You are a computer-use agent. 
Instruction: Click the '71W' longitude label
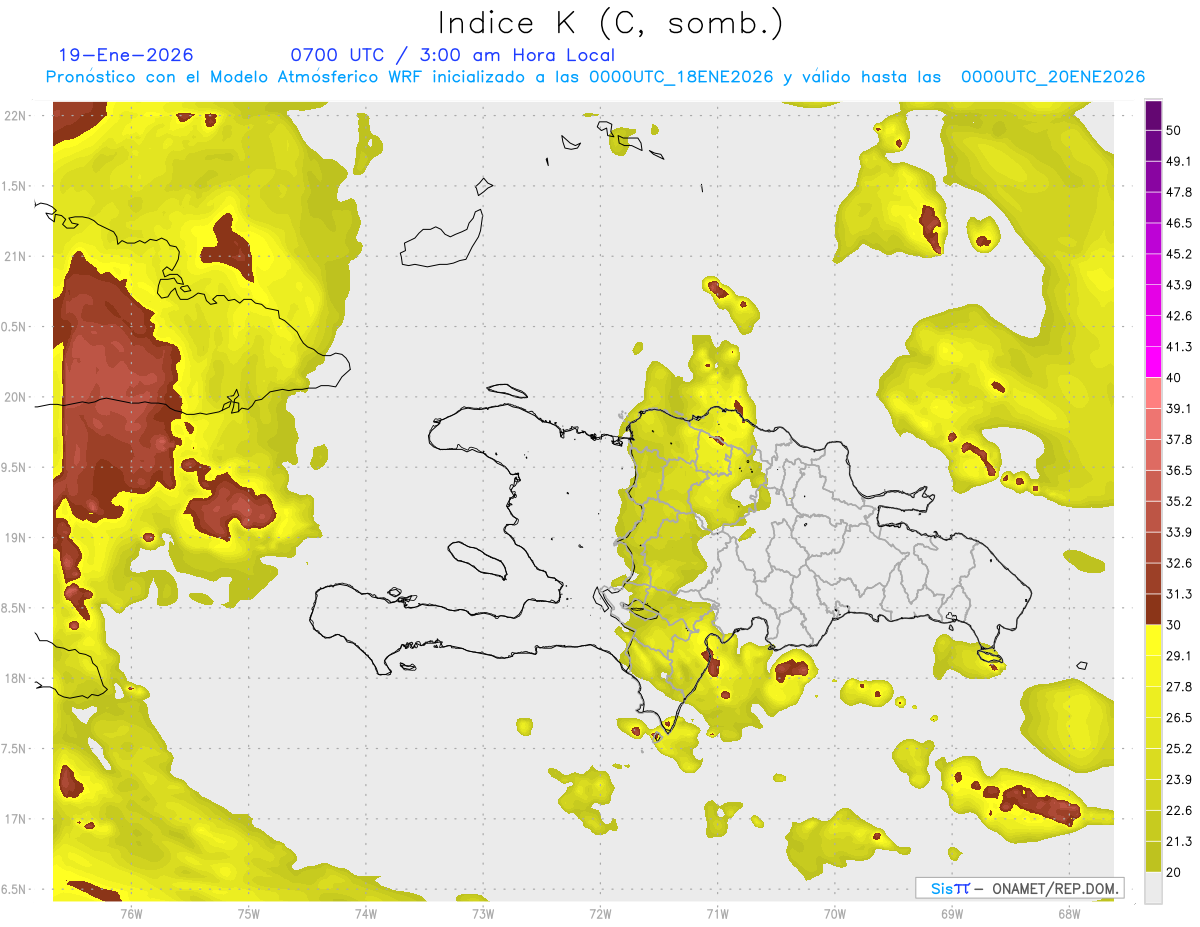tap(717, 914)
